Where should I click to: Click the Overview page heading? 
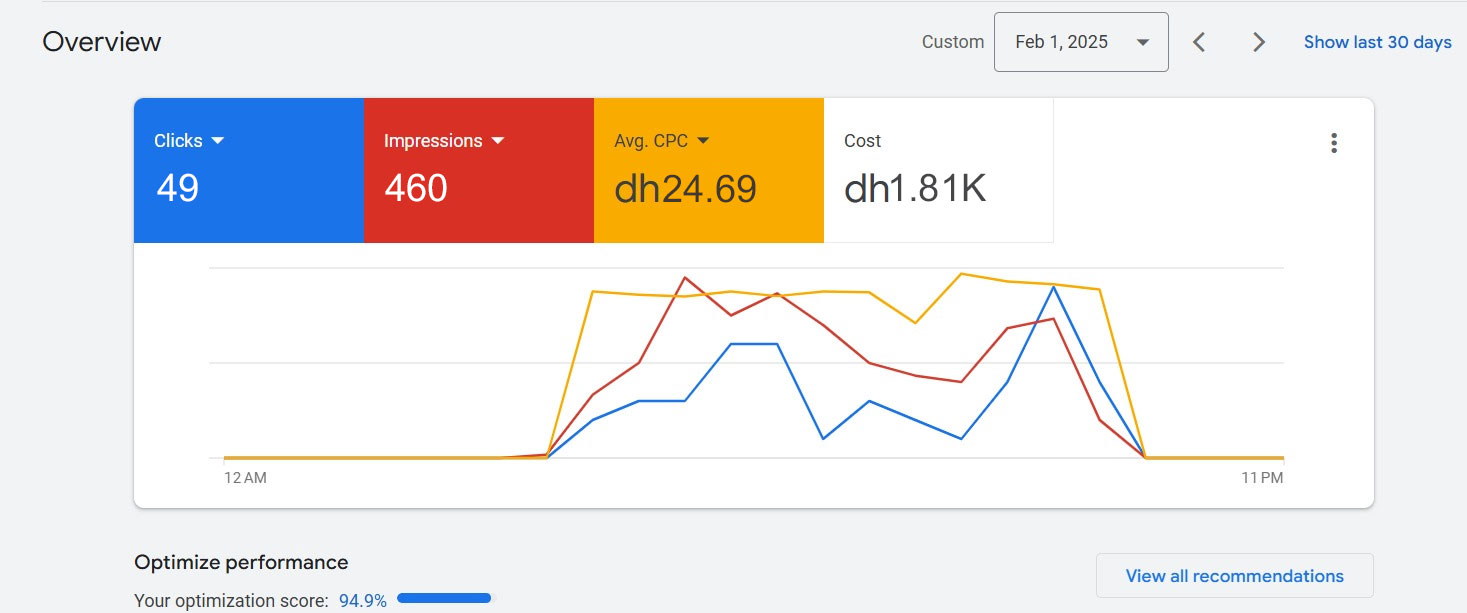click(101, 42)
